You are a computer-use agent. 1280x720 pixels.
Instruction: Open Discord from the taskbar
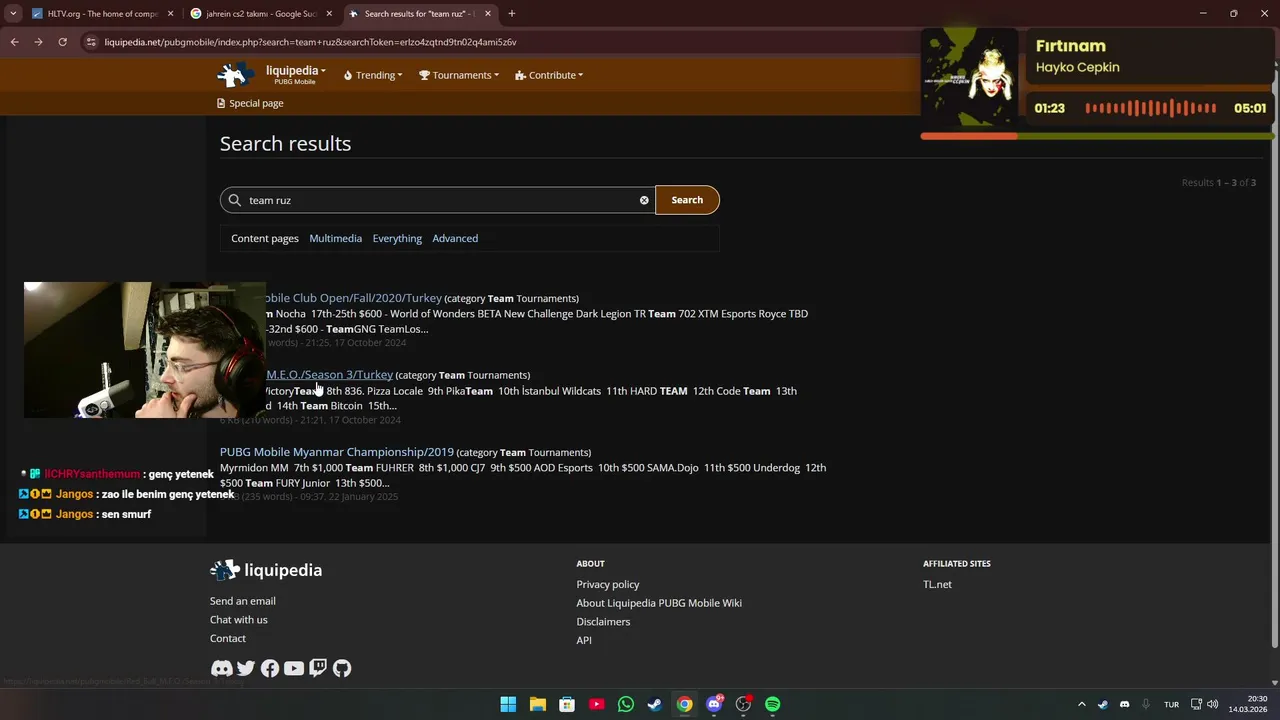[714, 704]
